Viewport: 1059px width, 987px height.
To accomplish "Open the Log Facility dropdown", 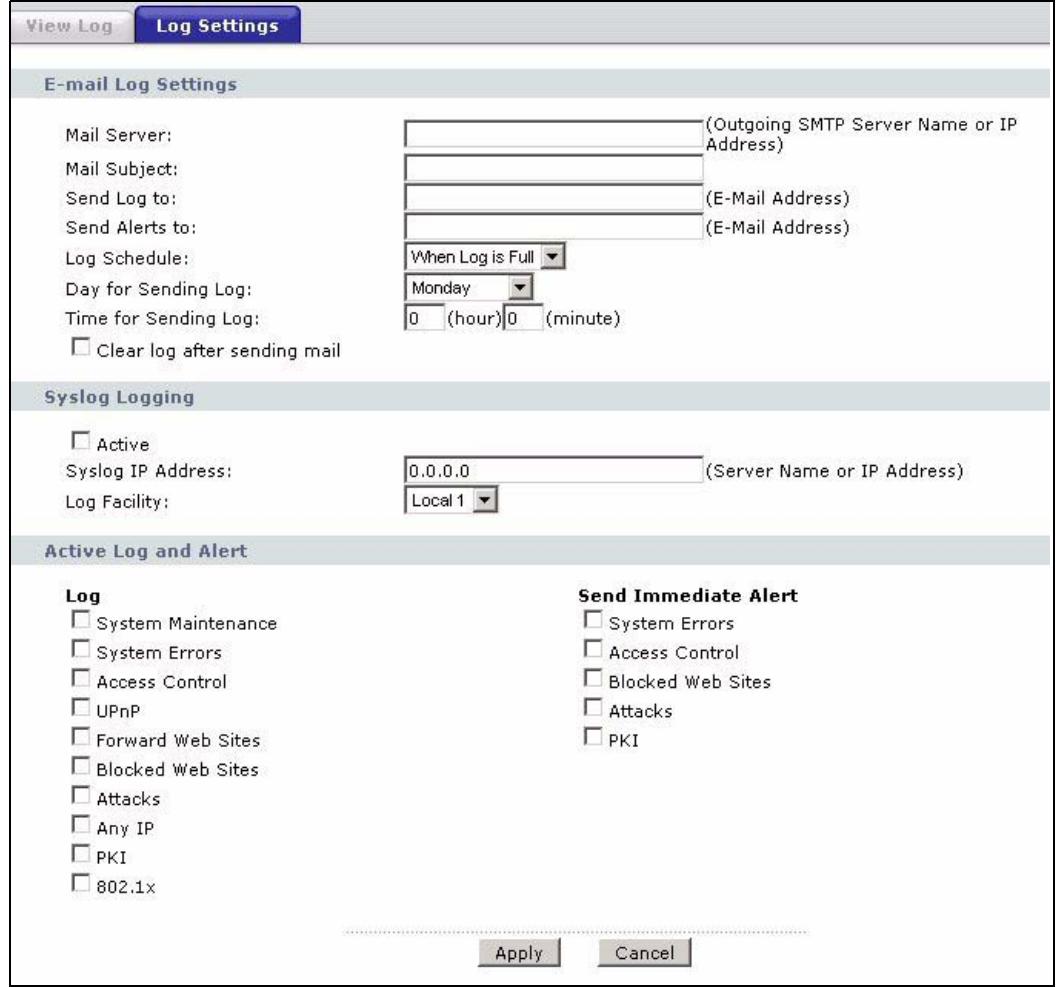I will tap(450, 501).
